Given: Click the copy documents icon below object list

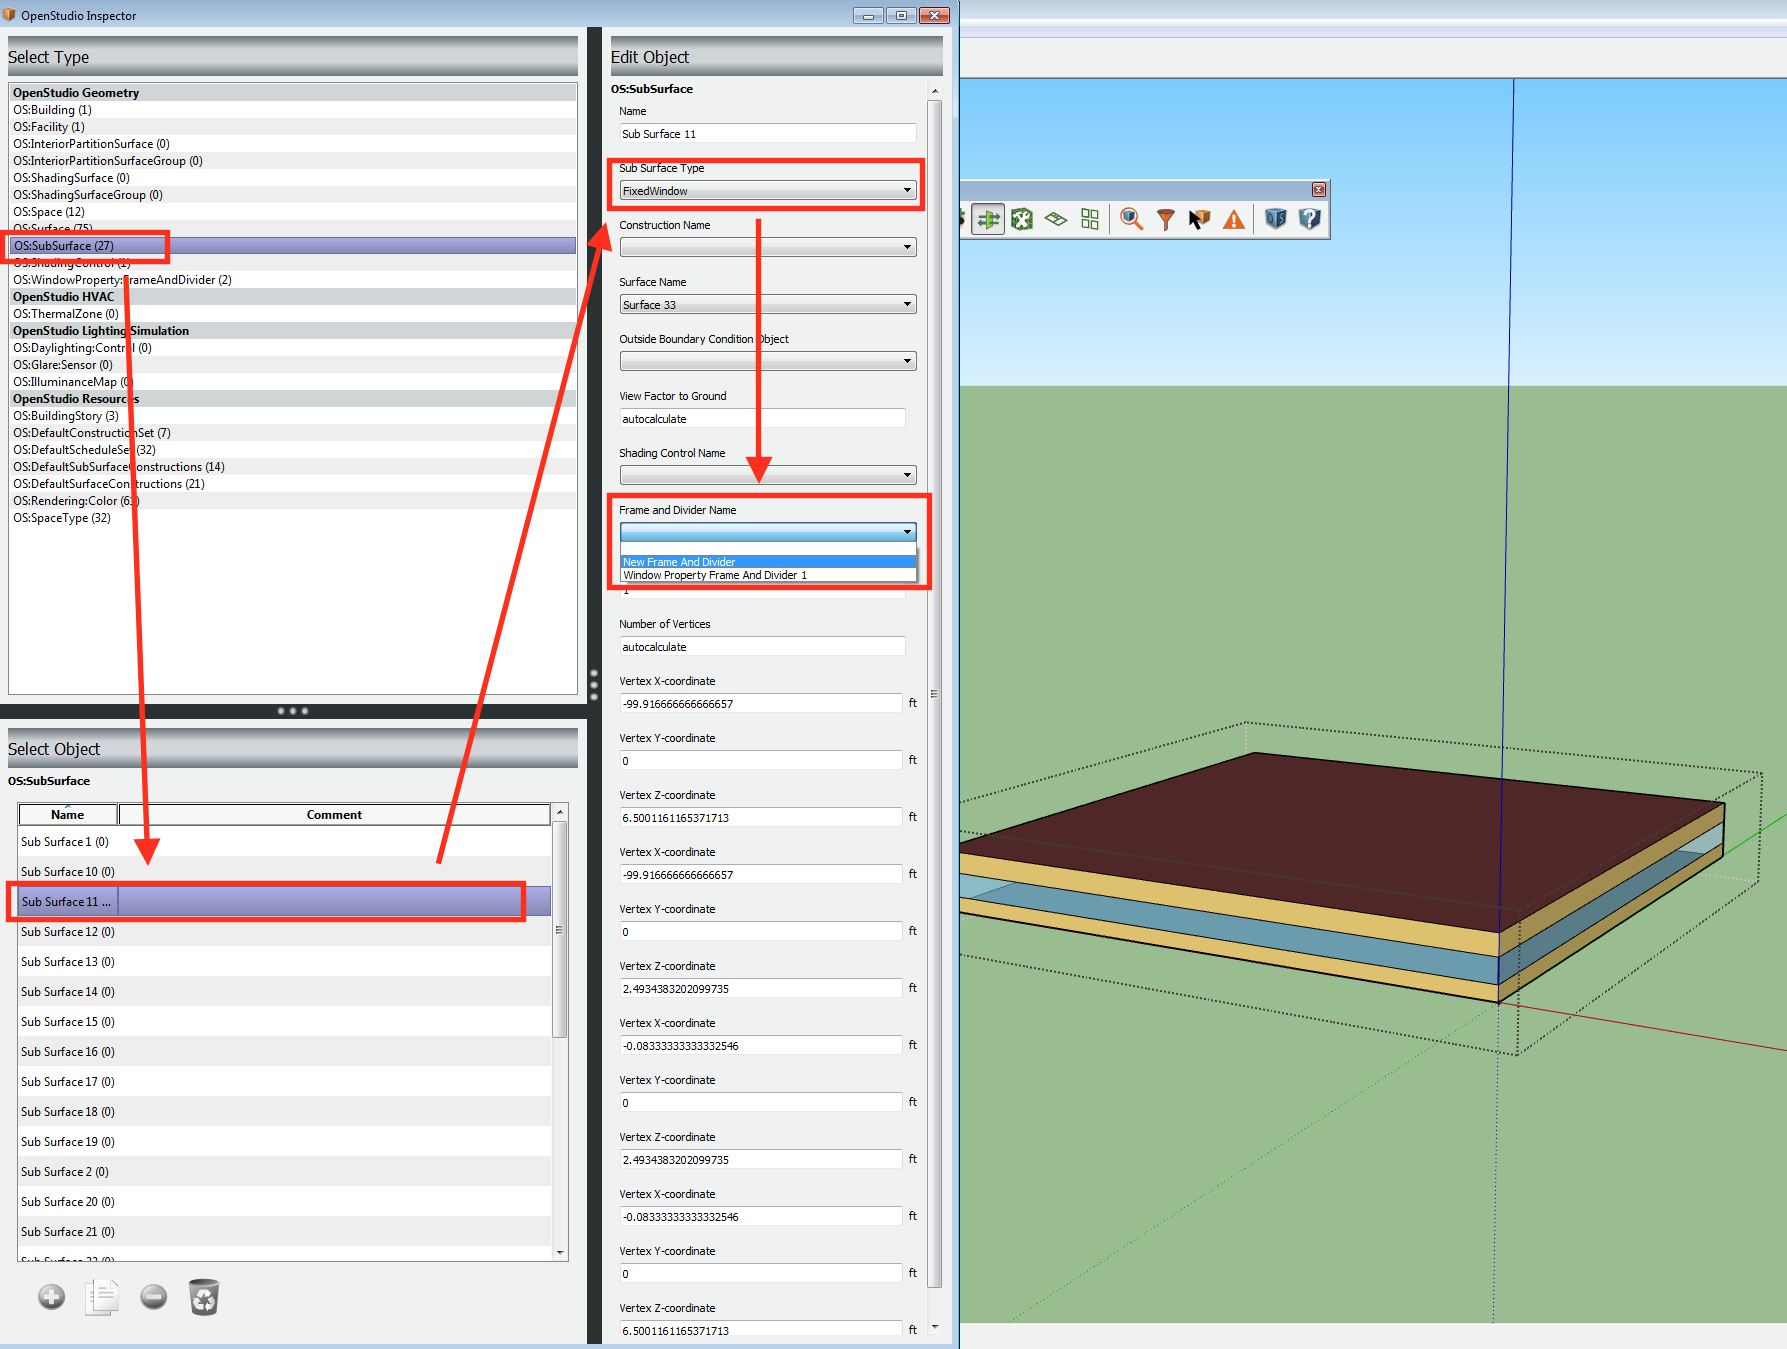Looking at the screenshot, I should [102, 1297].
